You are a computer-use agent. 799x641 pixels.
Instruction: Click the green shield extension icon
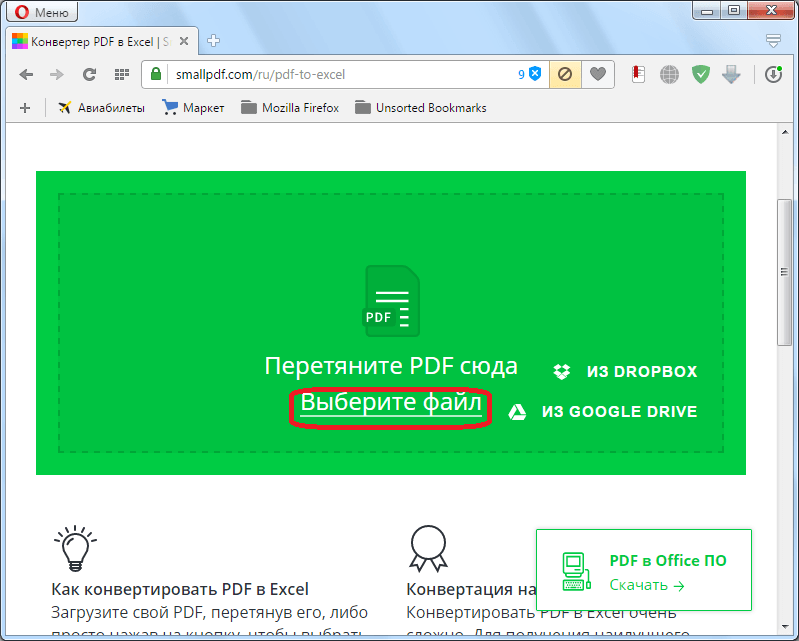[x=702, y=74]
